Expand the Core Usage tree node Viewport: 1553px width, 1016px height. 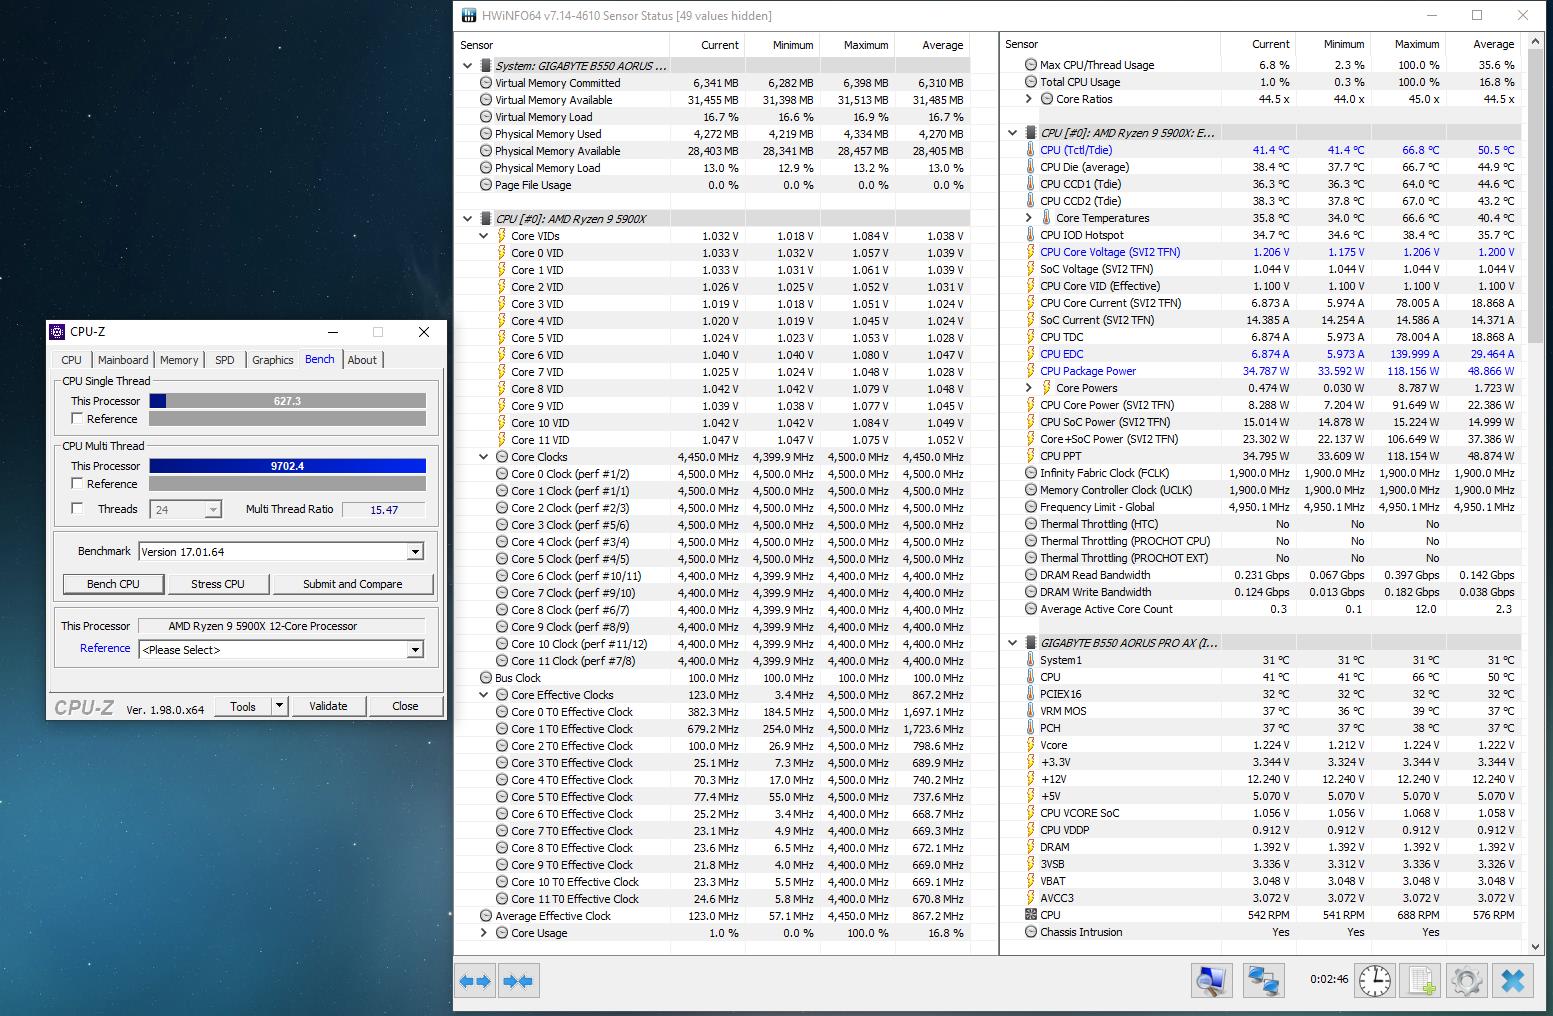tap(484, 933)
